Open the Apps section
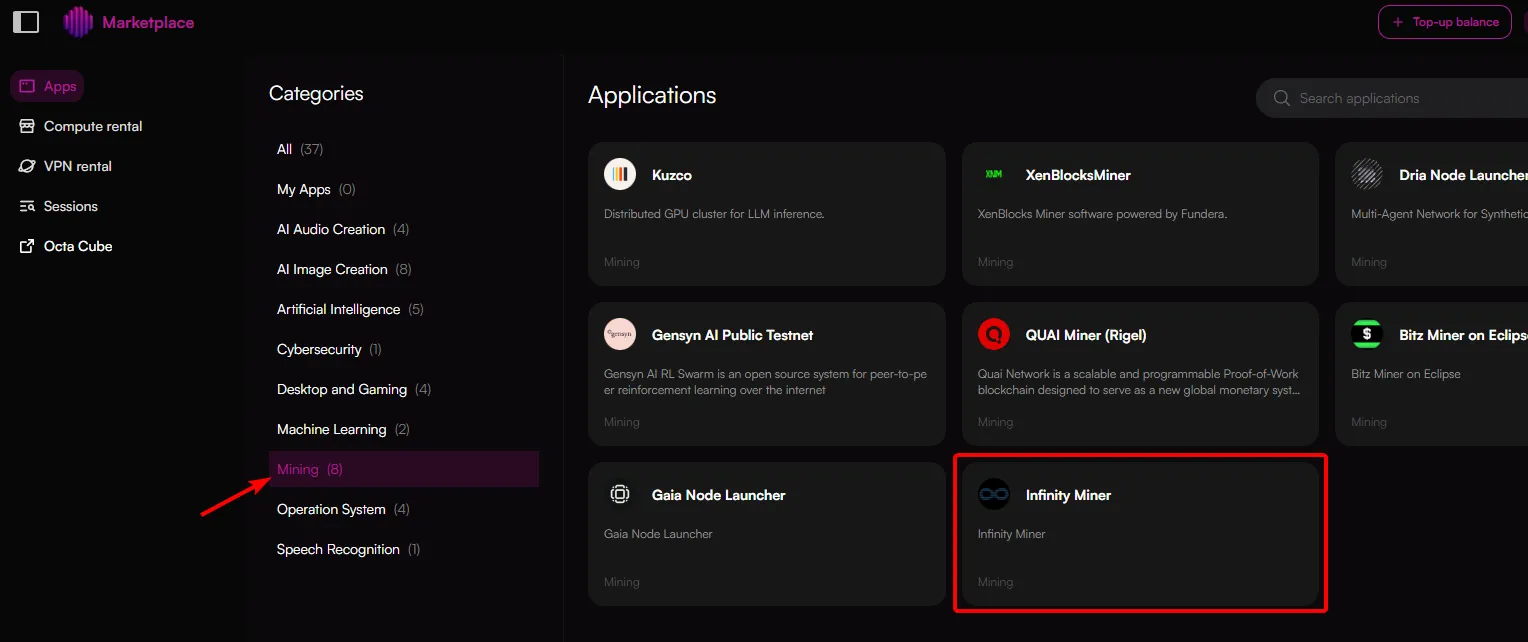 tap(47, 86)
